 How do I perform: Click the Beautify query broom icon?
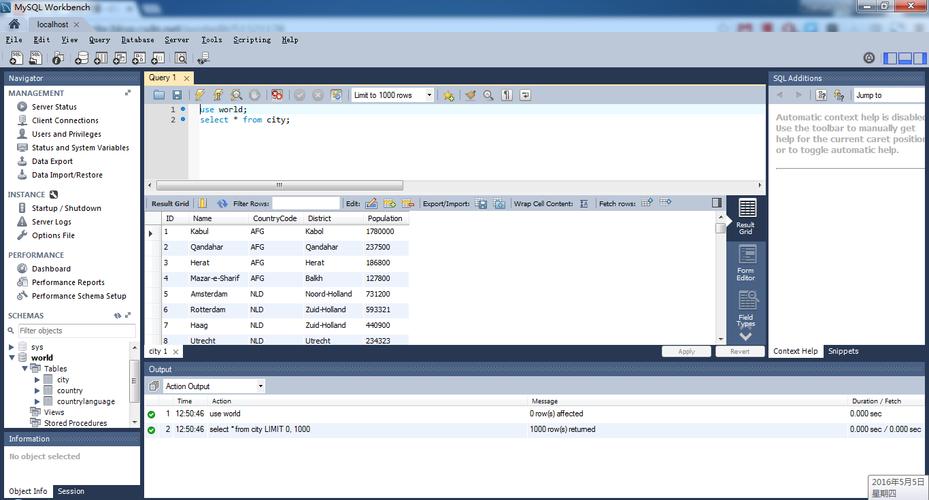coord(470,95)
